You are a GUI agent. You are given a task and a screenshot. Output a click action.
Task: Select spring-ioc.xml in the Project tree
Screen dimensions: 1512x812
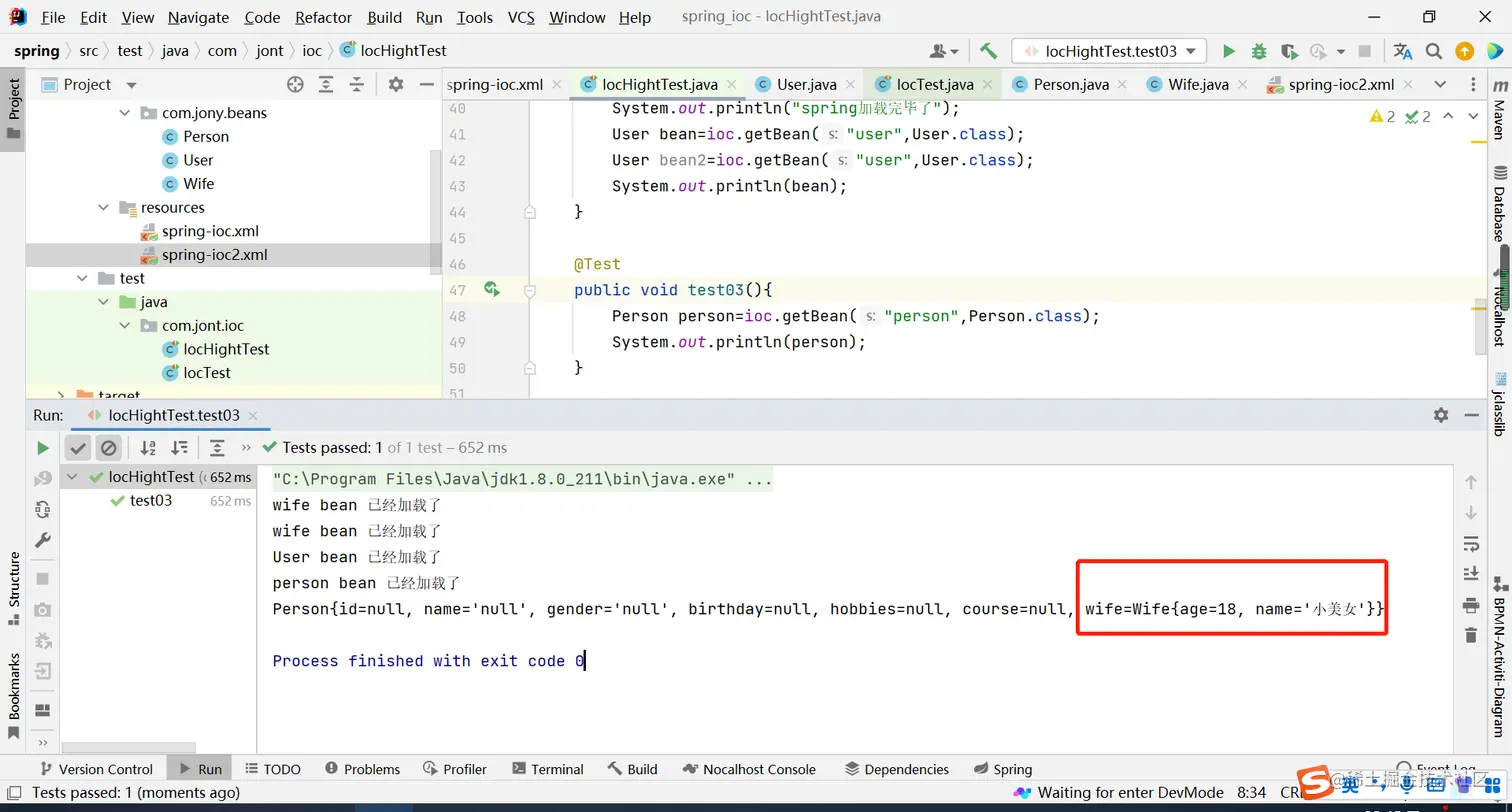pyautogui.click(x=210, y=231)
